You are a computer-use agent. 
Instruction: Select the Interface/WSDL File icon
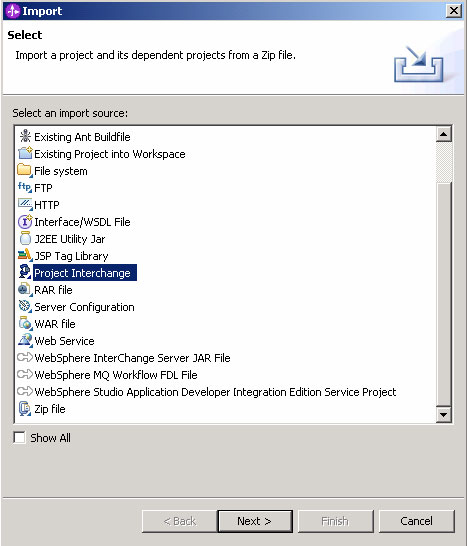click(x=25, y=221)
